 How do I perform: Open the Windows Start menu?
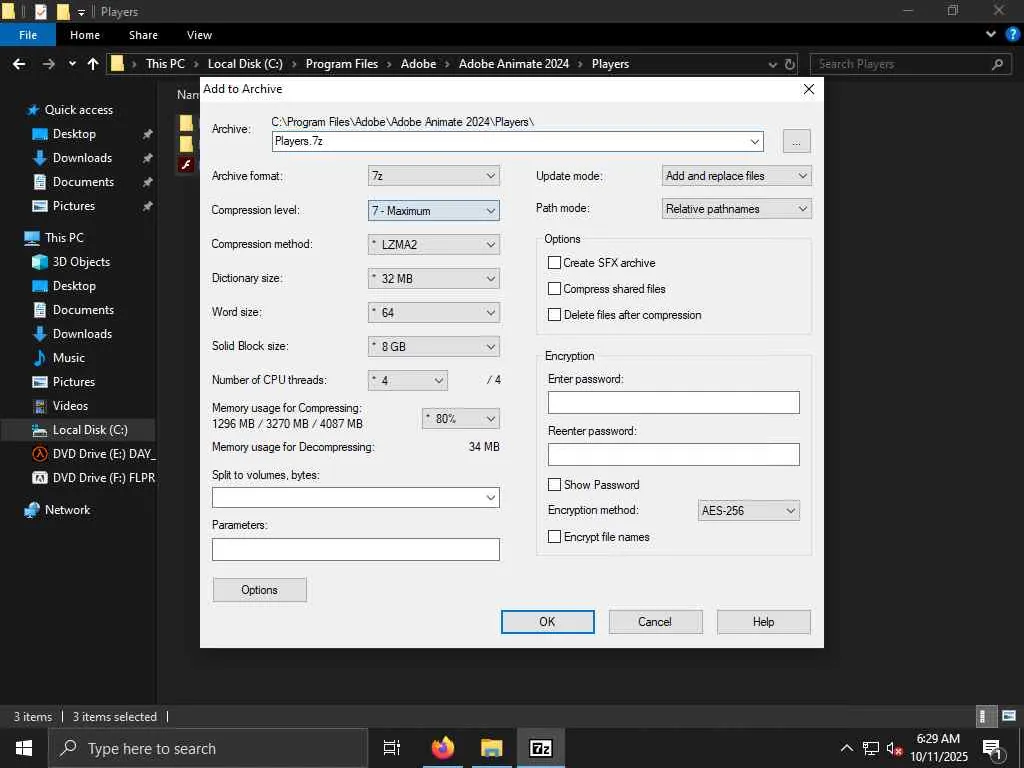[24, 748]
